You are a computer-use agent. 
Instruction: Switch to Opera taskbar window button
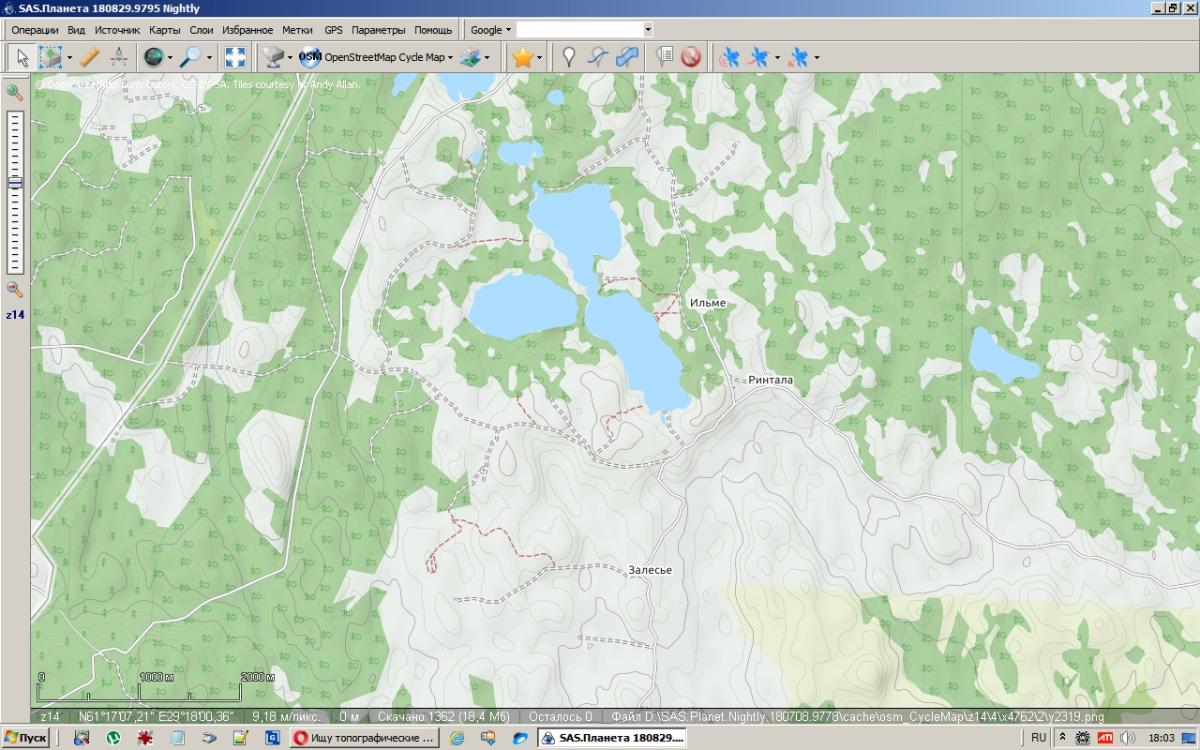coord(364,738)
